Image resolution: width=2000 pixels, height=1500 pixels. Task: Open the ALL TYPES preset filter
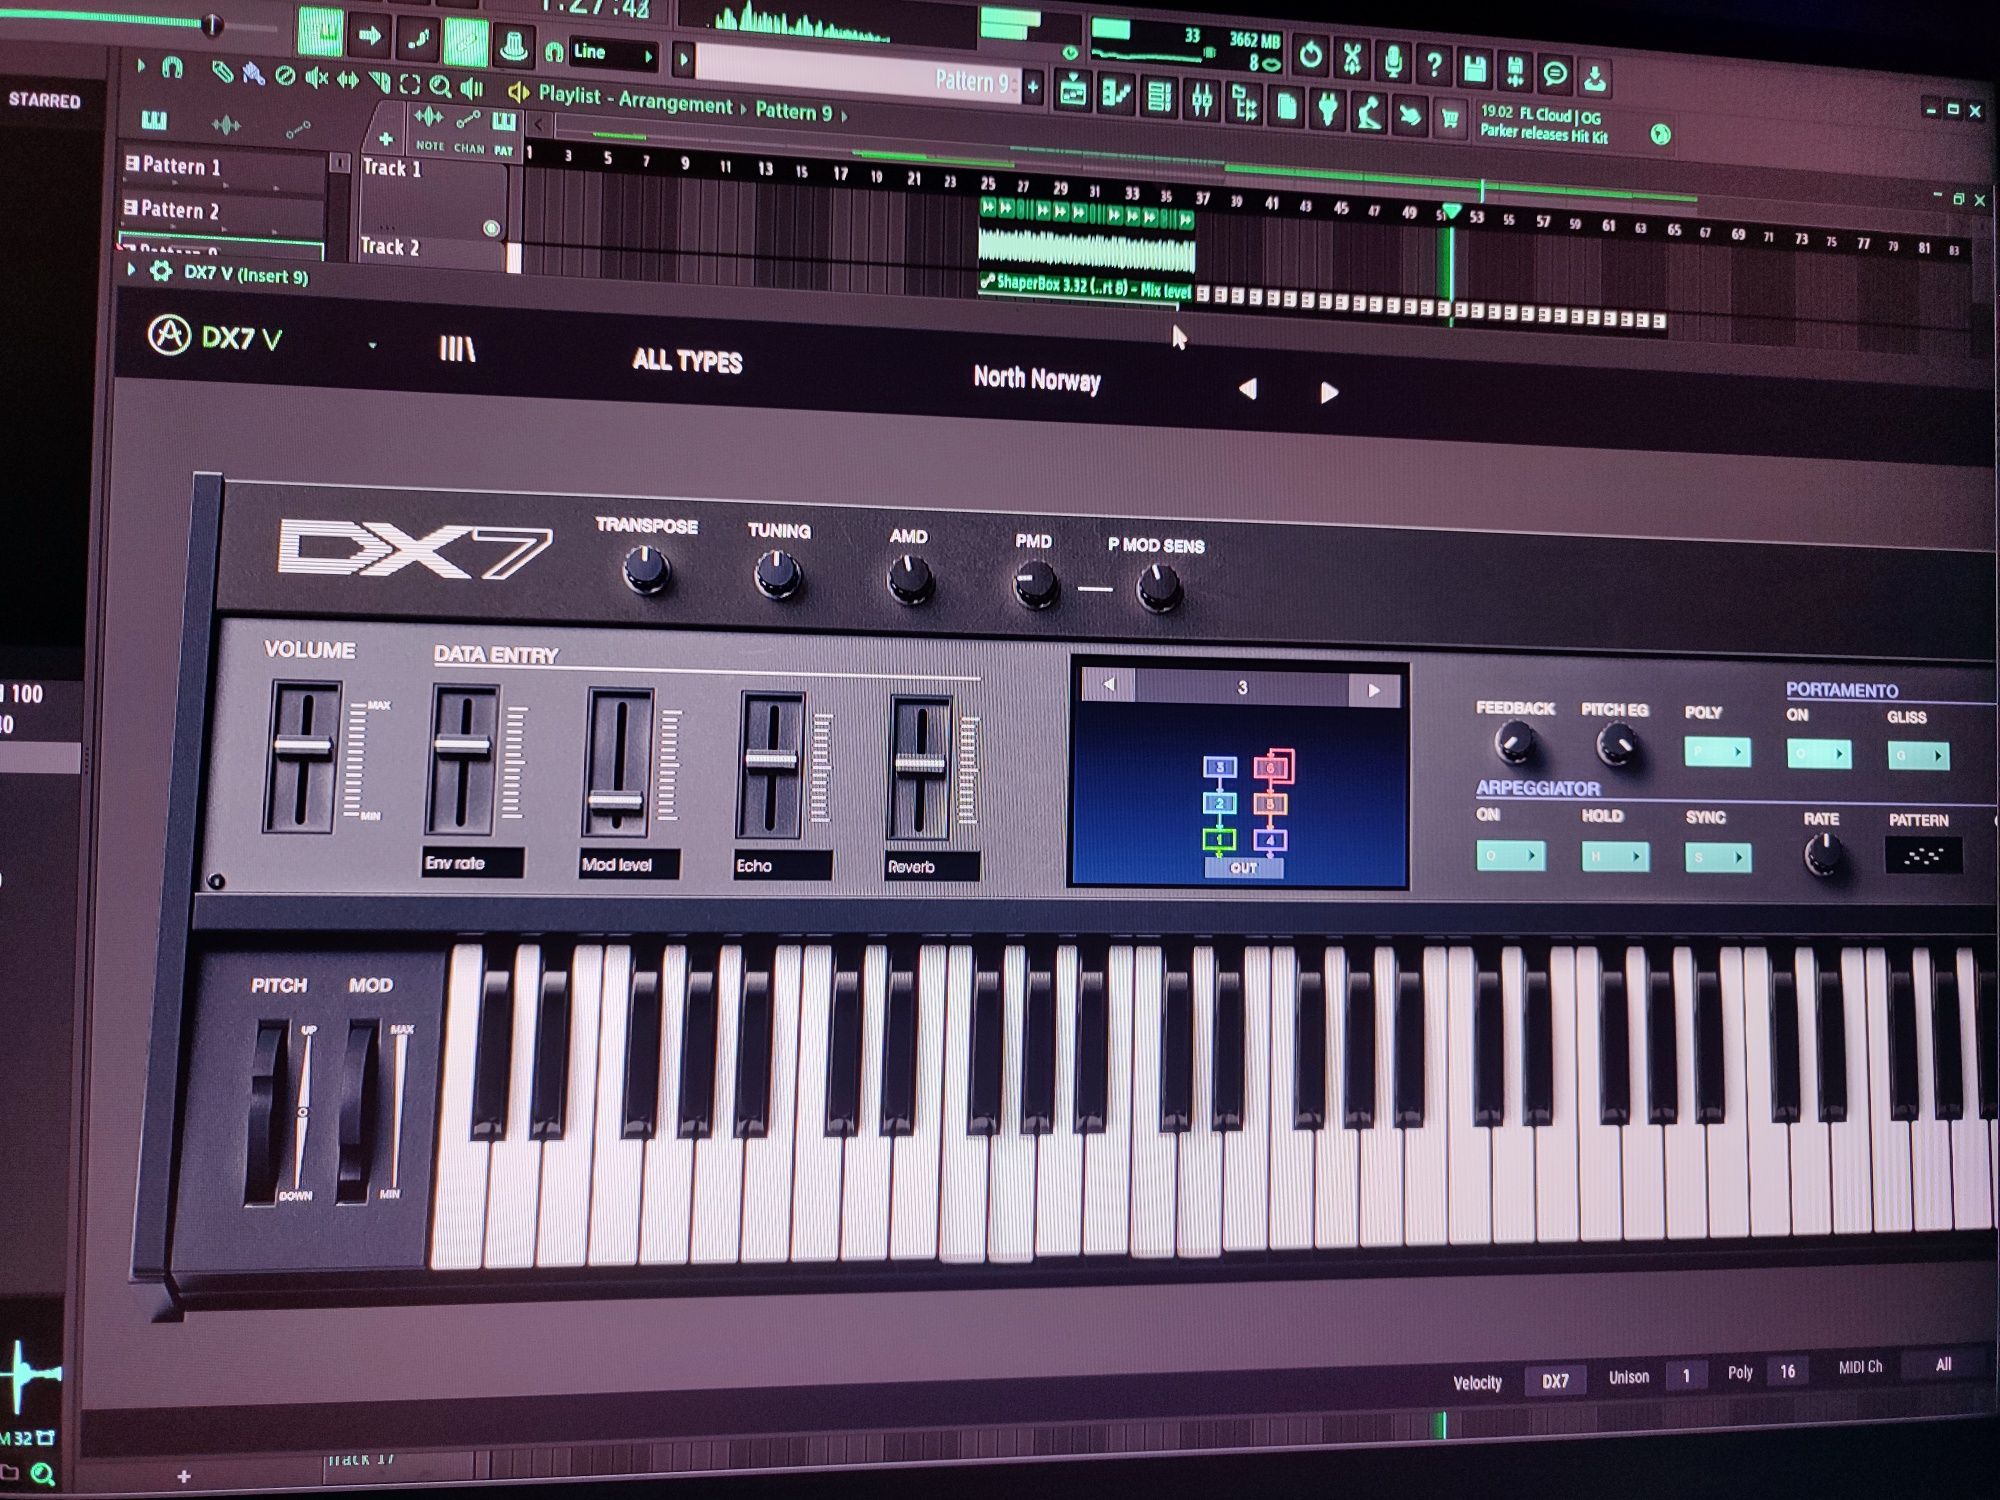coord(687,360)
